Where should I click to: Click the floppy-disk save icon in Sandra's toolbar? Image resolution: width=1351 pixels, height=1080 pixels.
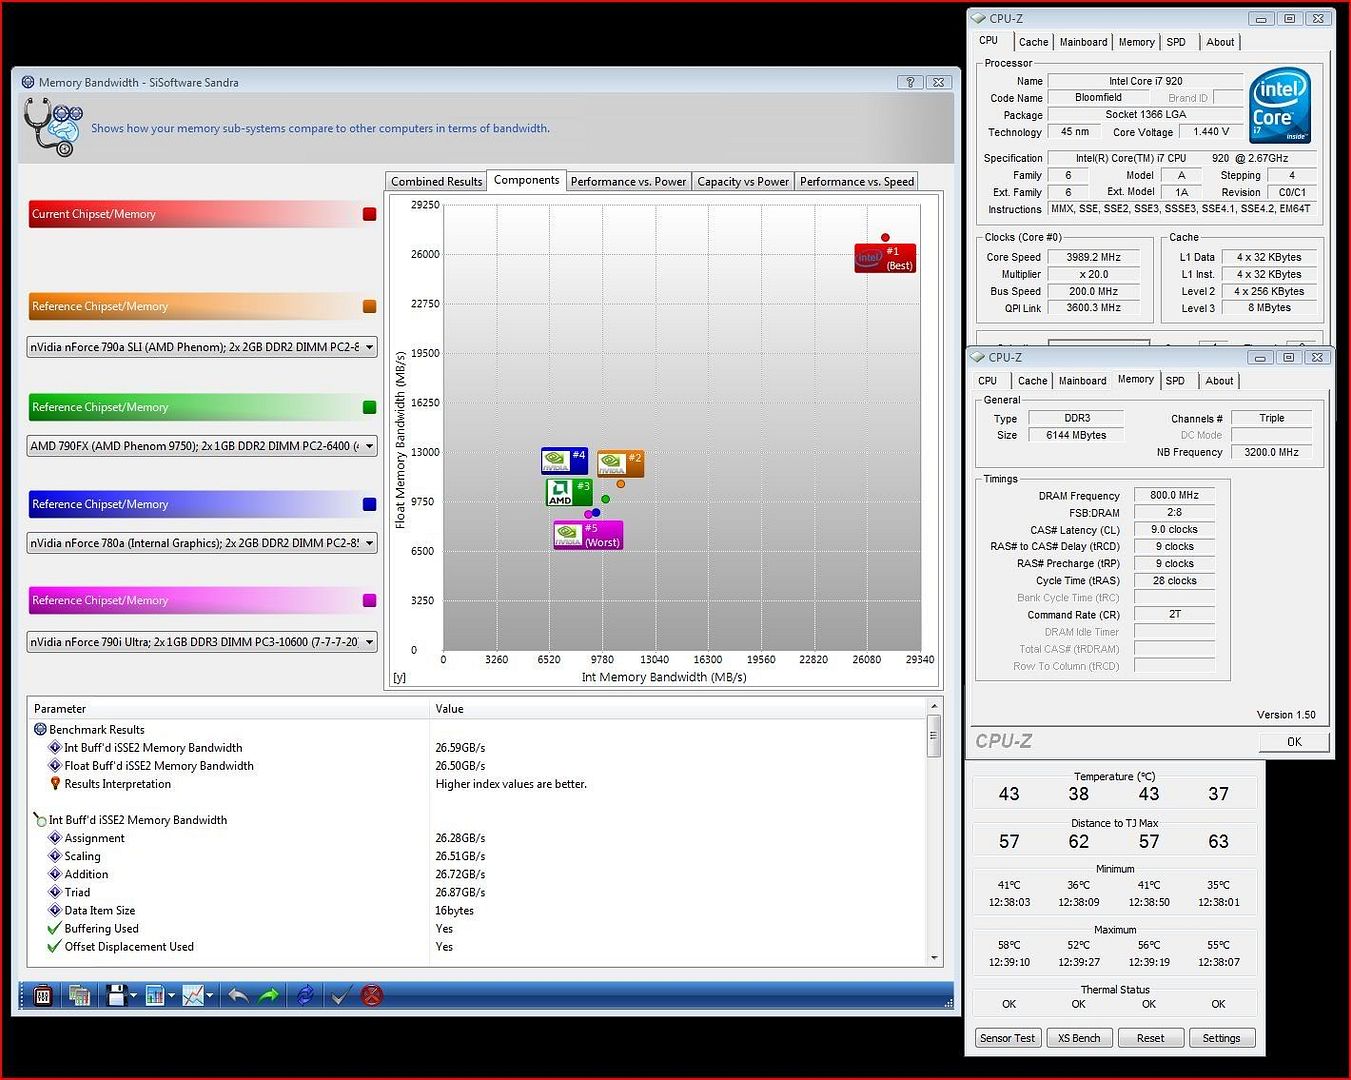coord(116,995)
